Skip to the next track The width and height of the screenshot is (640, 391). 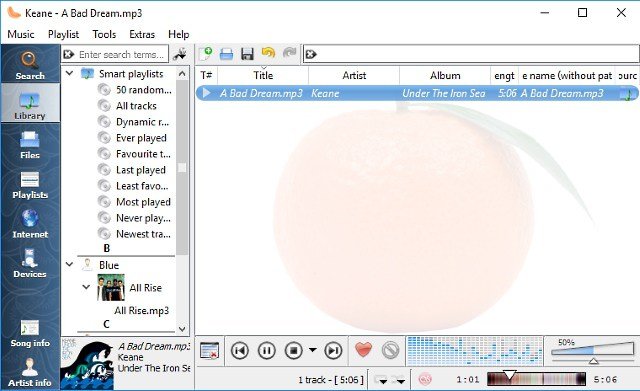(333, 350)
